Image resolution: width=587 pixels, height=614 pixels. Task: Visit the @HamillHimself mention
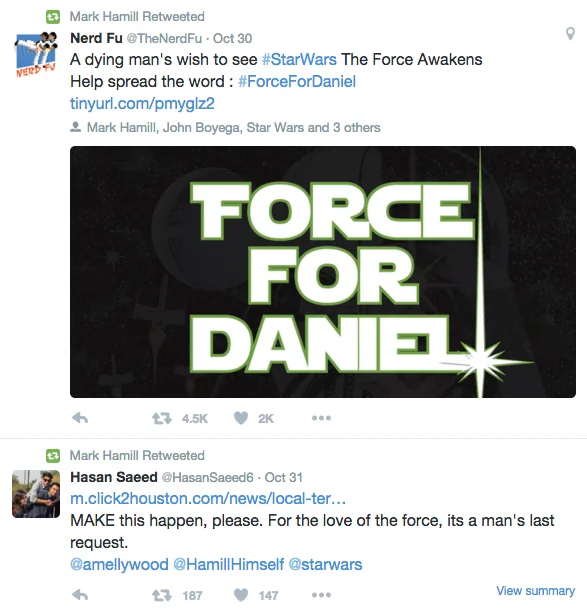228,565
